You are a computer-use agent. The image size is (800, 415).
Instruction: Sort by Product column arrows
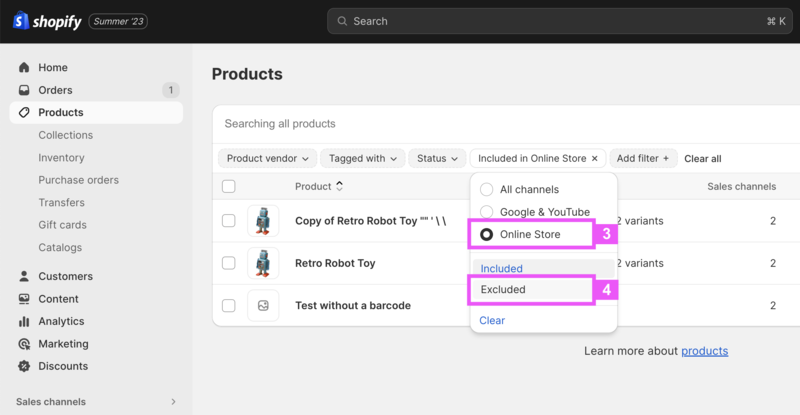[339, 186]
